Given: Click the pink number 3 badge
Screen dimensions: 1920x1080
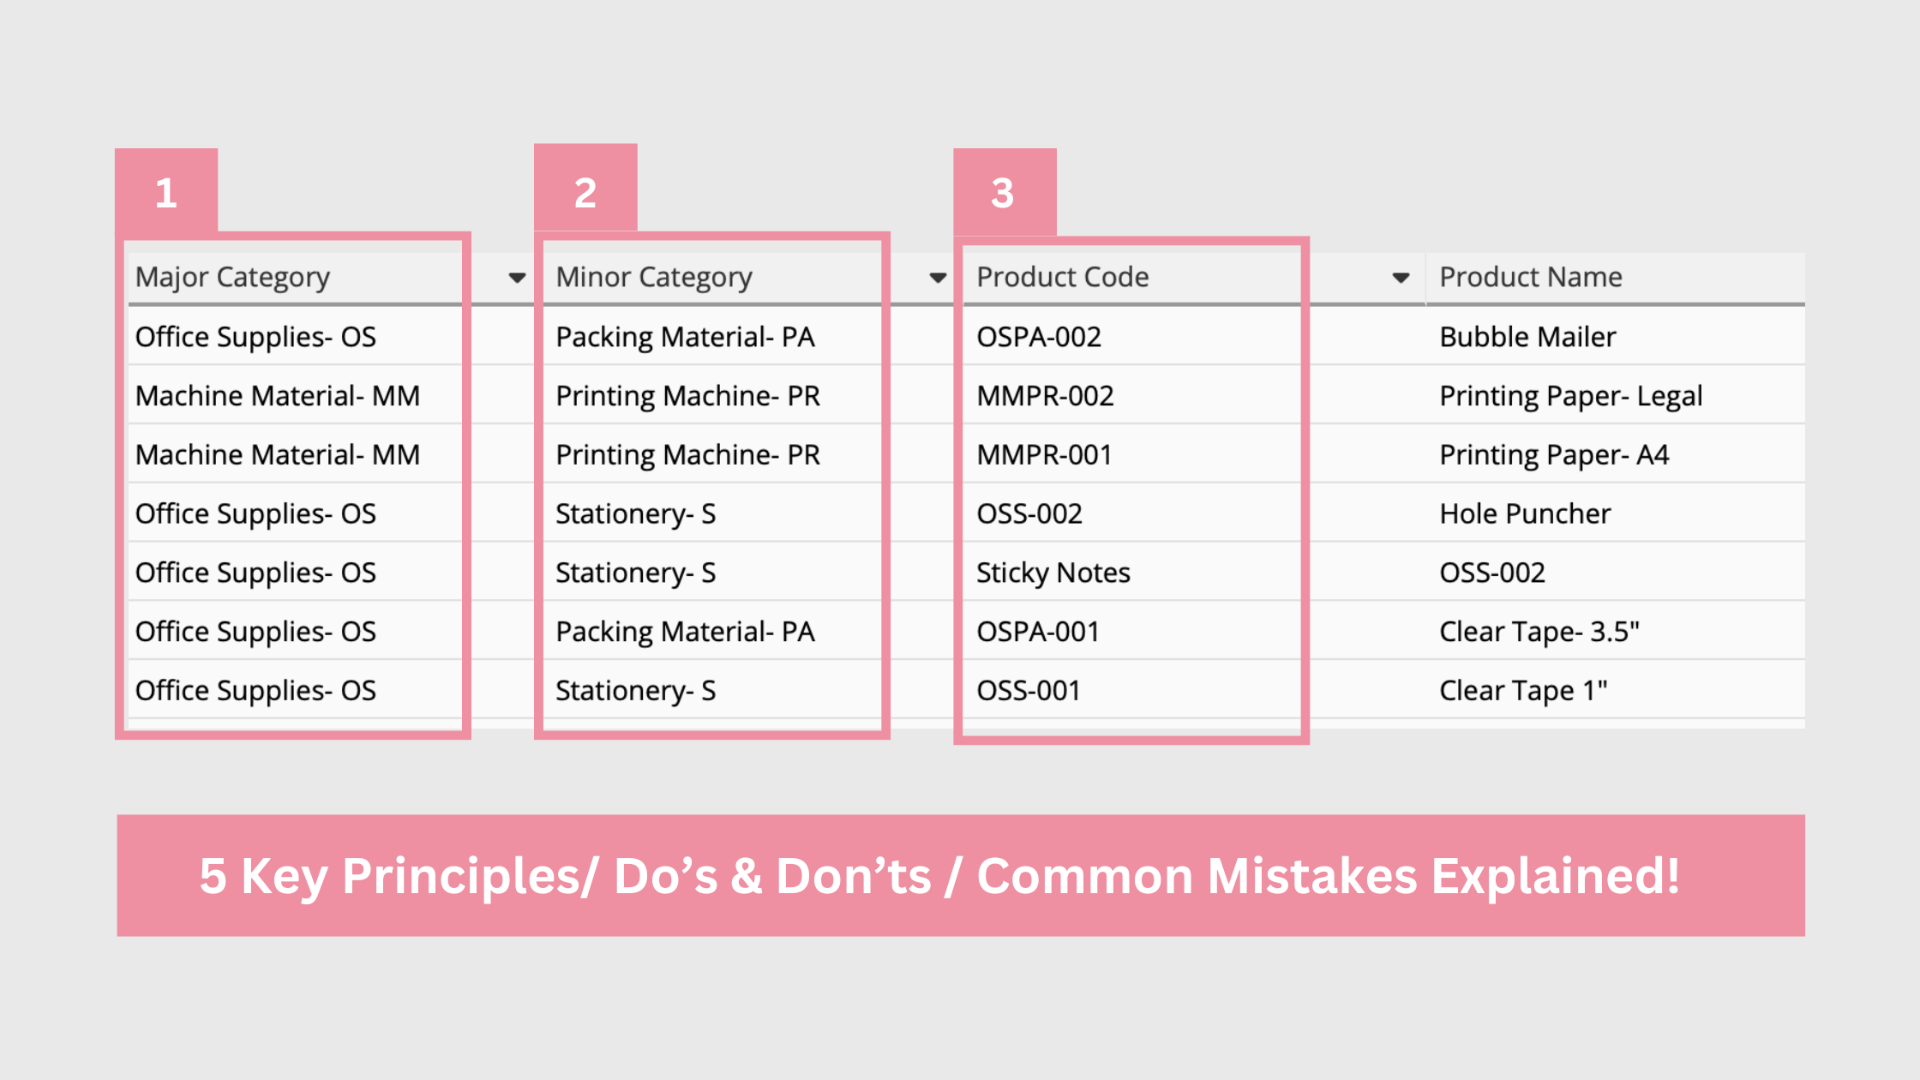Looking at the screenshot, I should tap(1003, 192).
